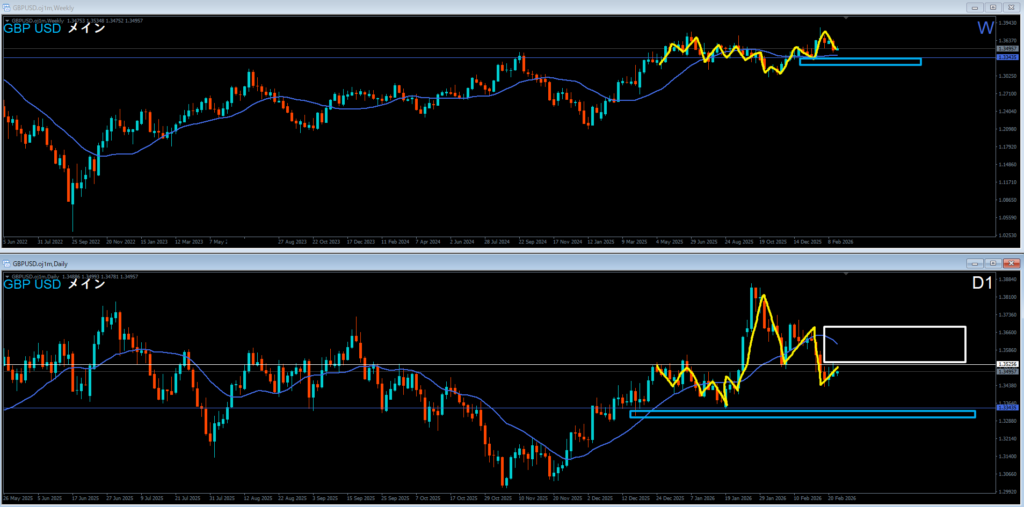The height and width of the screenshot is (507, 1024).
Task: Click the '15 Sep 2025' date on Daily time axis
Action: point(360,498)
